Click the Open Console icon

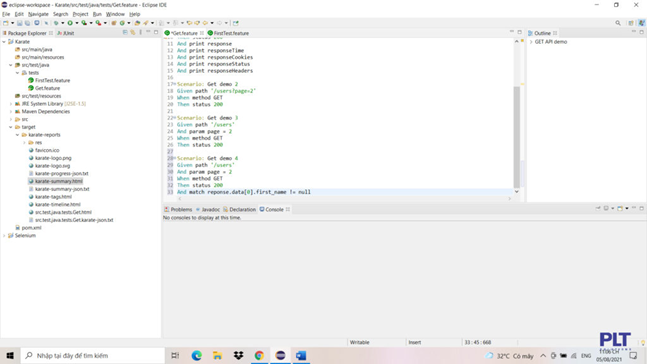(x=620, y=208)
